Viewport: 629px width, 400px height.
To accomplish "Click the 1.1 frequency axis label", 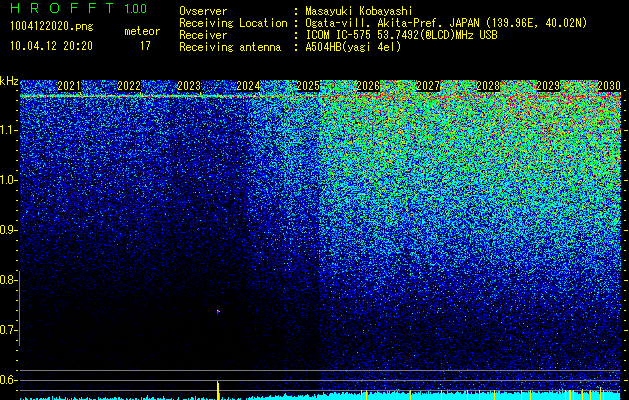I will pos(8,130).
